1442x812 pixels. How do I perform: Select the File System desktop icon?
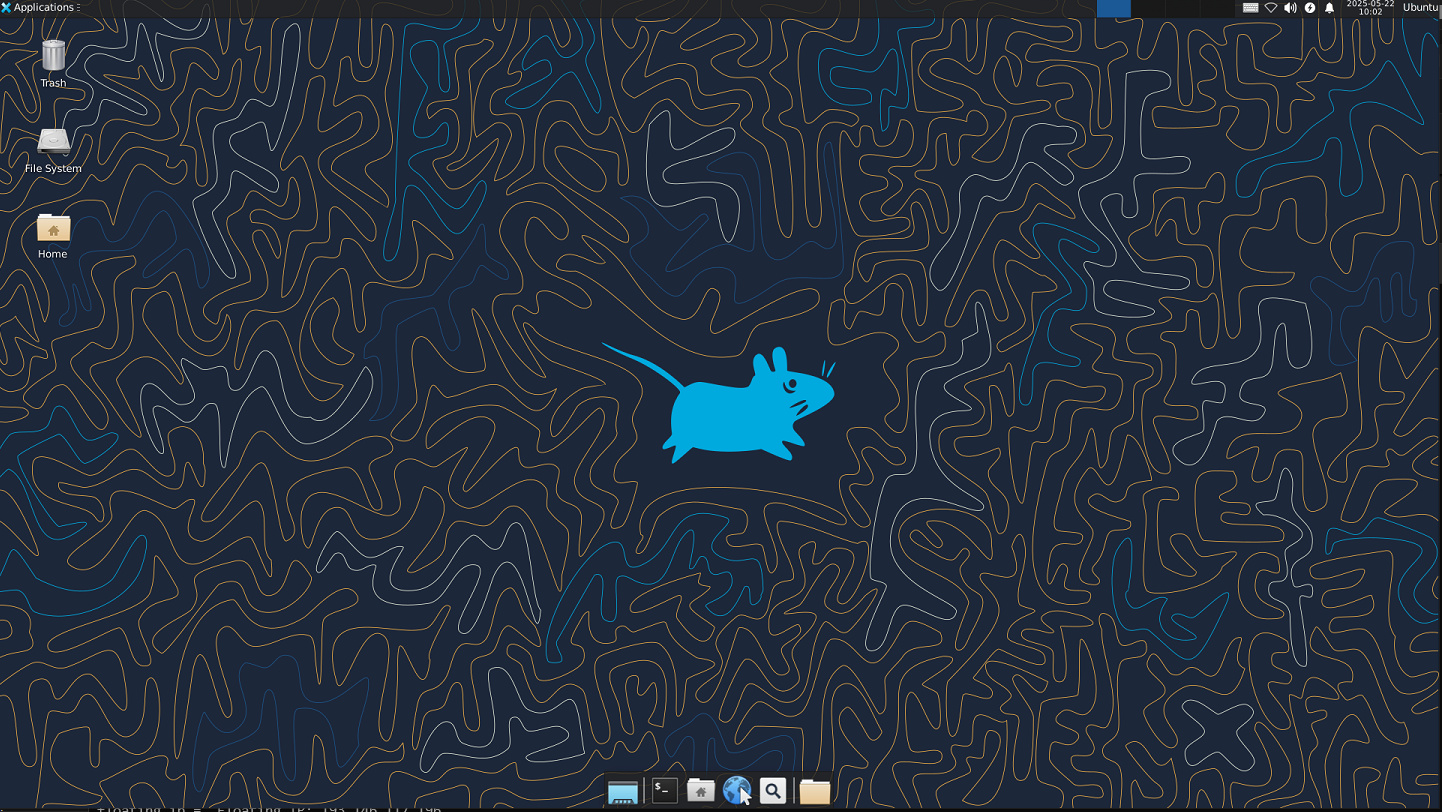coord(53,150)
